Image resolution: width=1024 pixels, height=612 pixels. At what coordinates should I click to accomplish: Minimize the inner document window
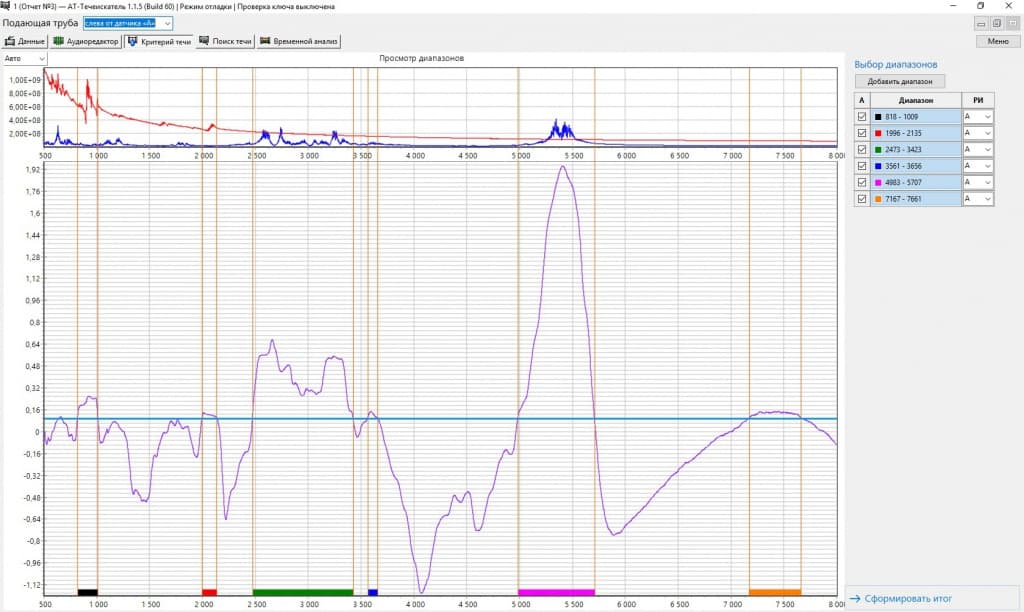981,24
